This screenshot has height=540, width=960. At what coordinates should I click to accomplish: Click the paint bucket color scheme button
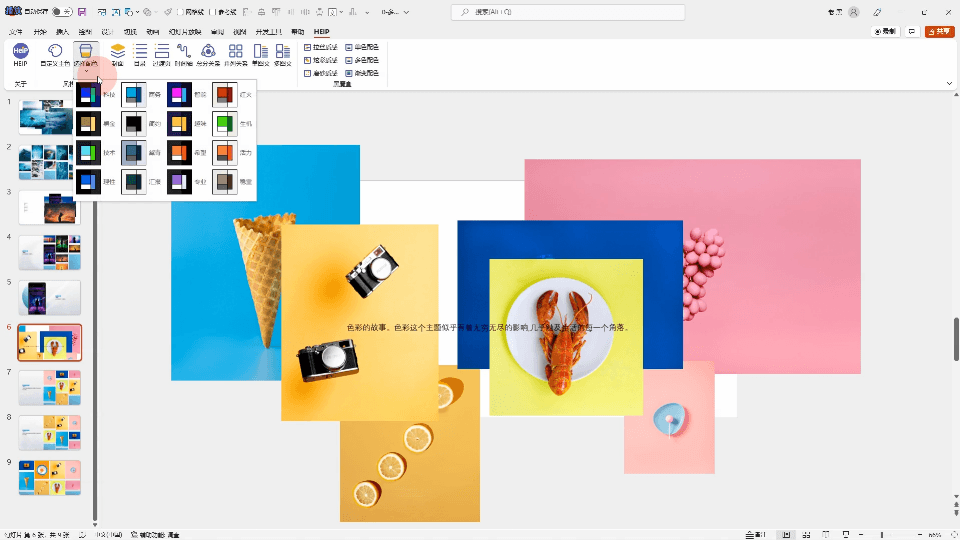point(86,51)
